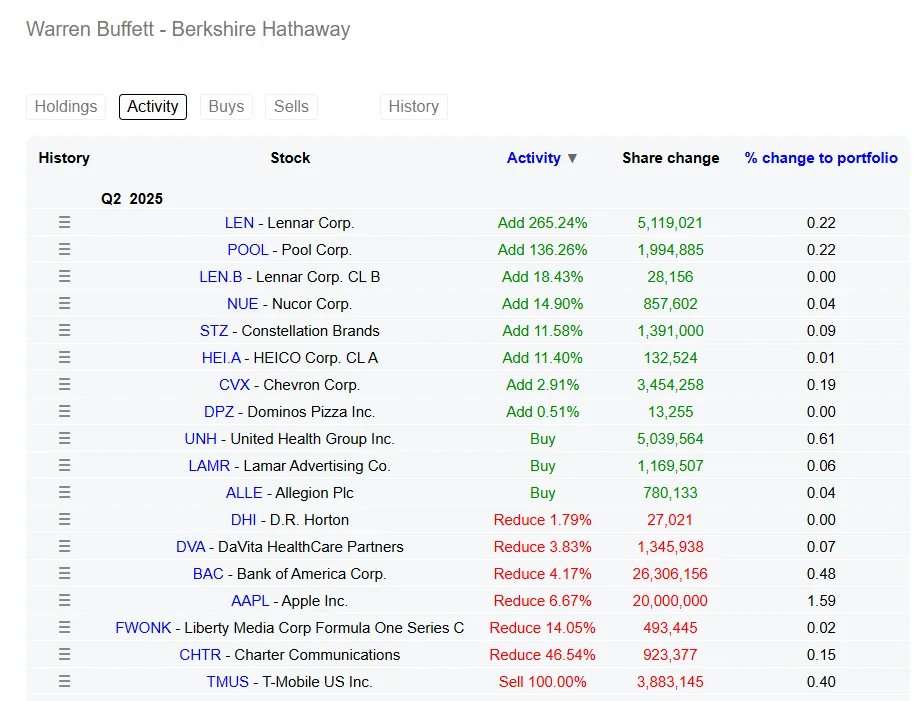This screenshot has height=701, width=918.
Task: Open history icon for Constellation Brands row
Action: click(64, 330)
